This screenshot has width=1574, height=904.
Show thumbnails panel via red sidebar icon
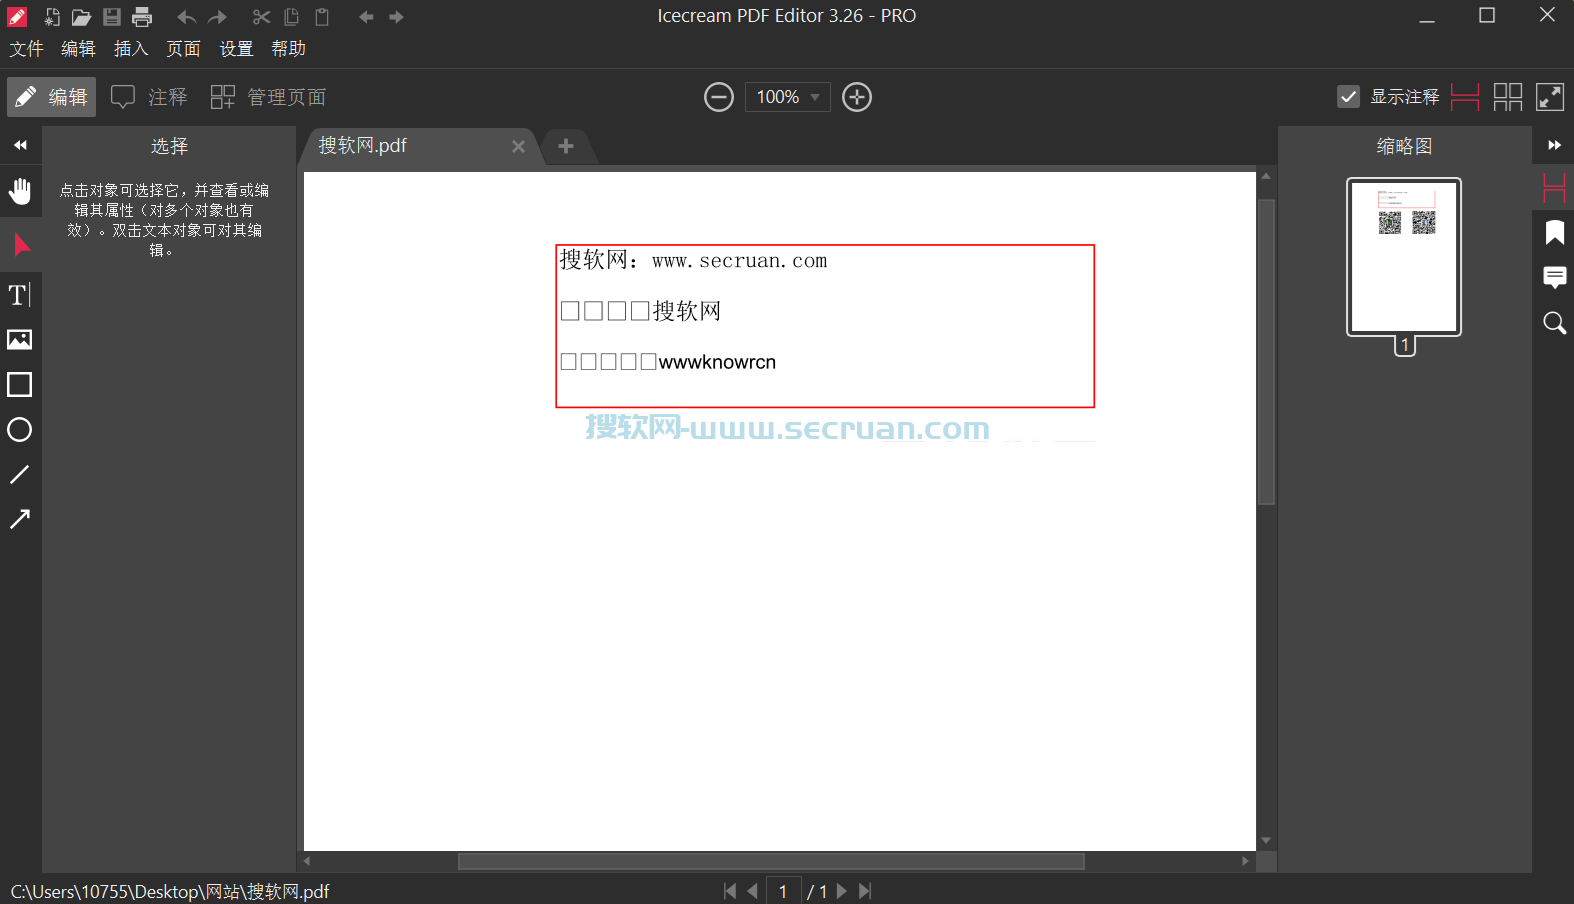[1555, 188]
